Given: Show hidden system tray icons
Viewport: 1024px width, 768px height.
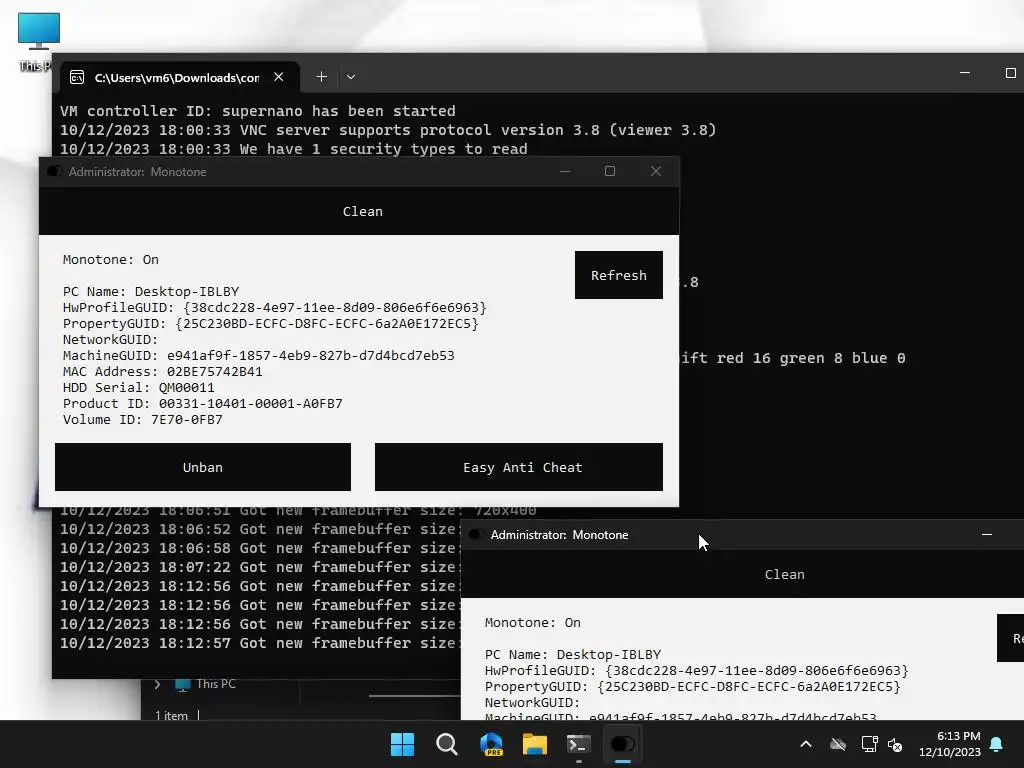Looking at the screenshot, I should pos(806,744).
